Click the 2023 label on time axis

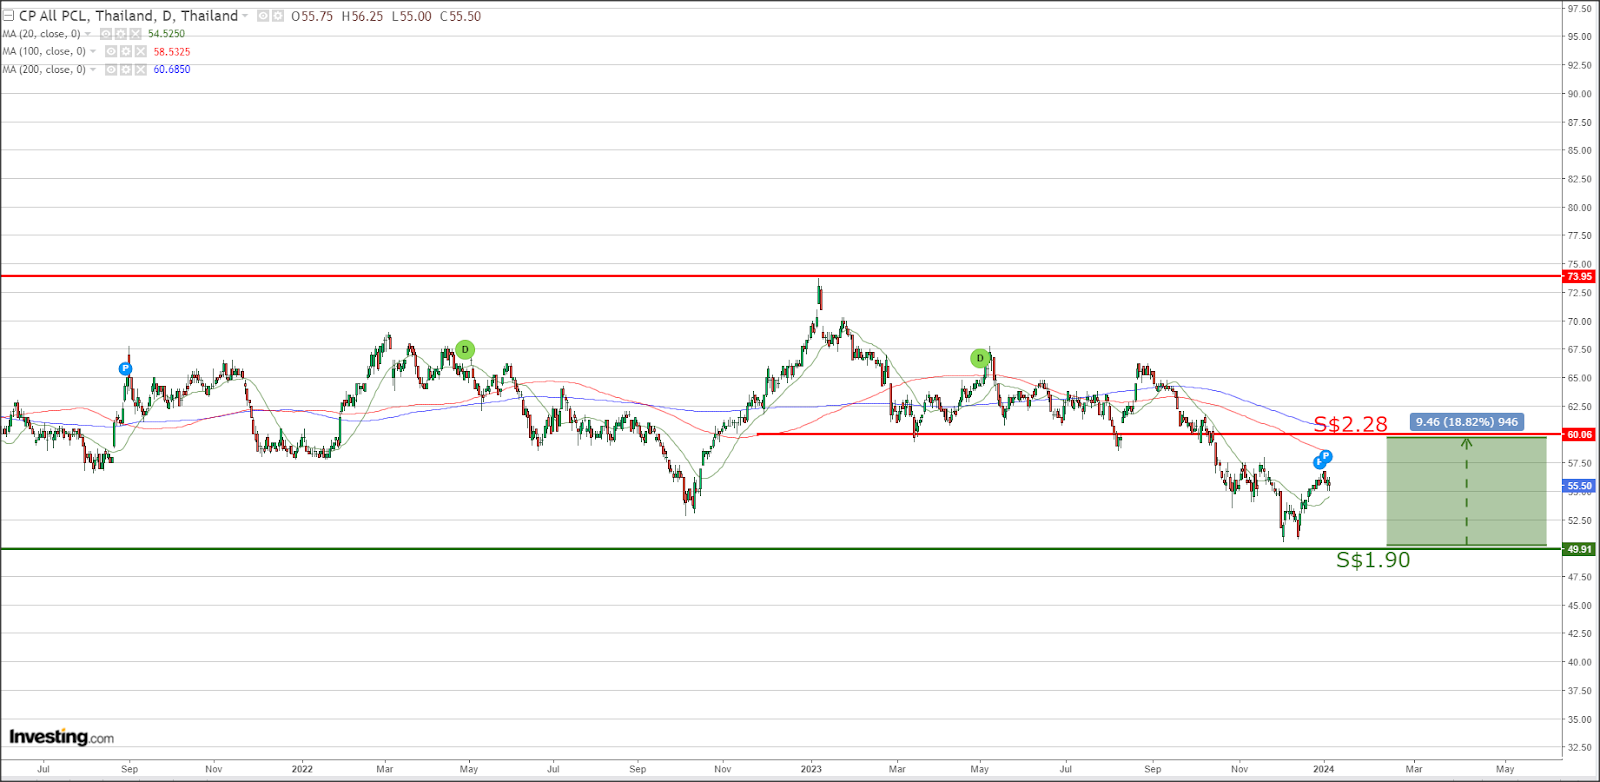click(811, 769)
